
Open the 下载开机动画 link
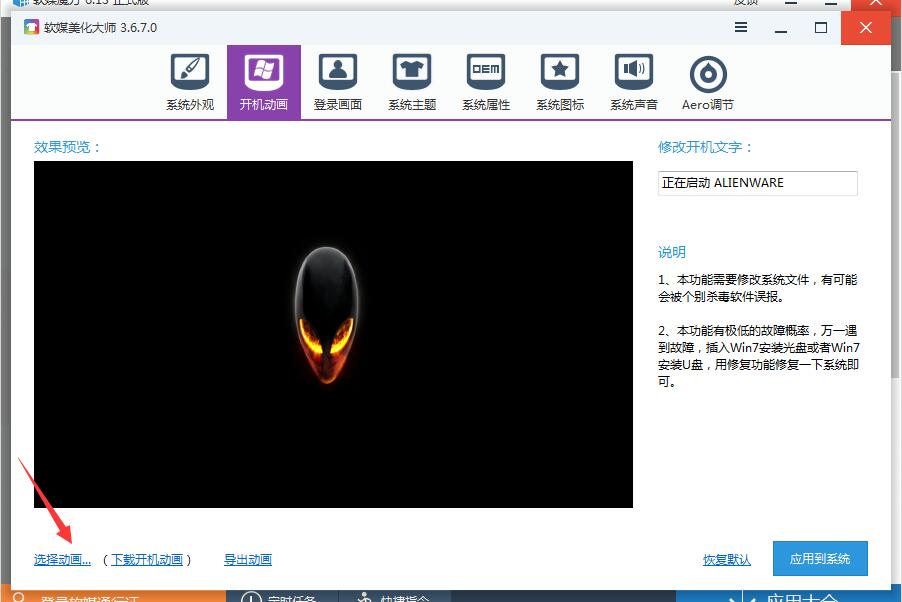tap(147, 559)
